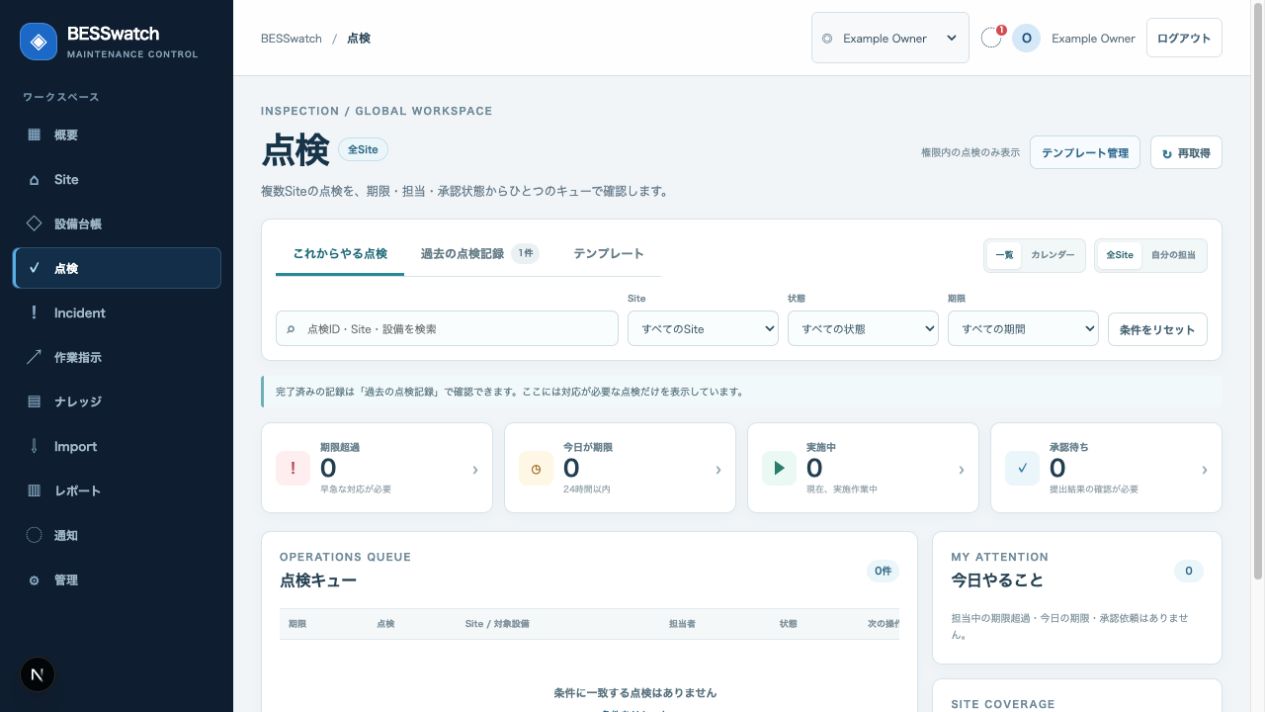Click the 期限 column header
Image resolution: width=1265 pixels, height=712 pixels.
tap(297, 624)
